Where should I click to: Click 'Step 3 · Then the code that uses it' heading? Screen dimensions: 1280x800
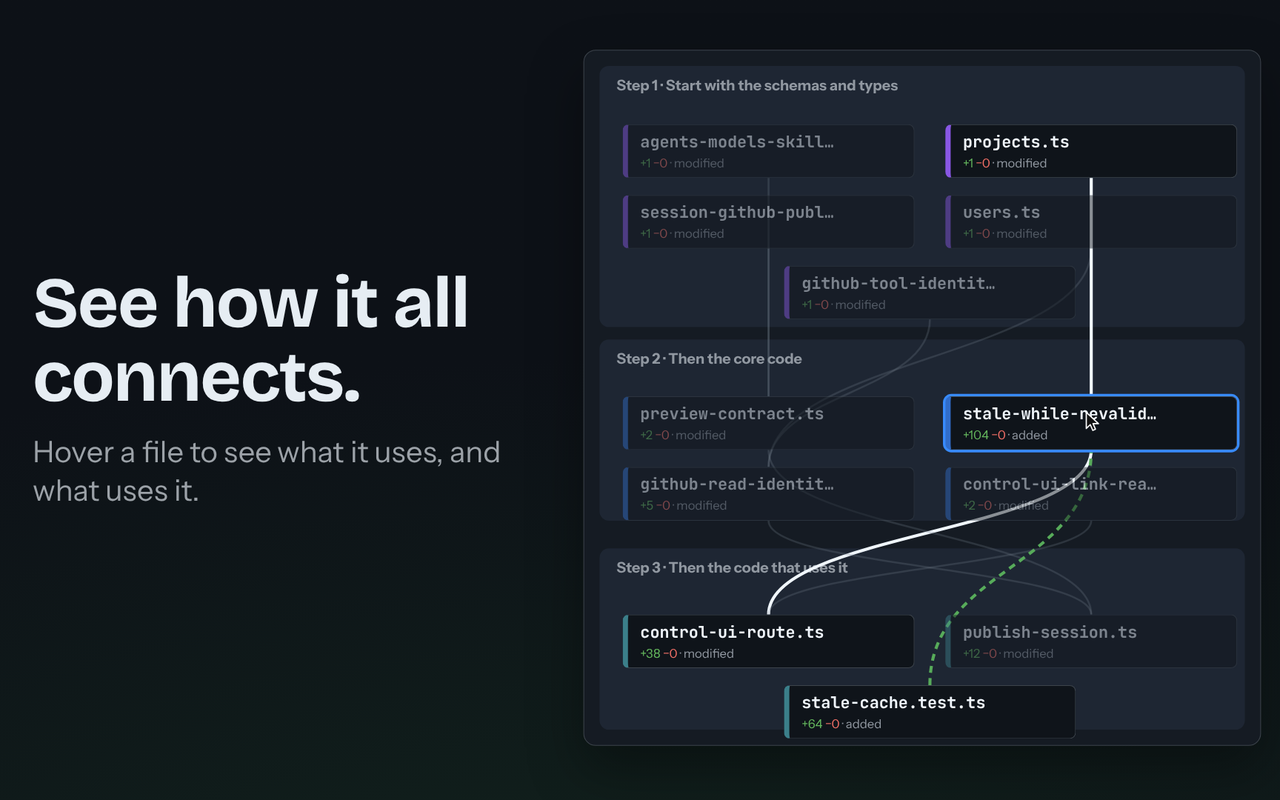tap(732, 568)
